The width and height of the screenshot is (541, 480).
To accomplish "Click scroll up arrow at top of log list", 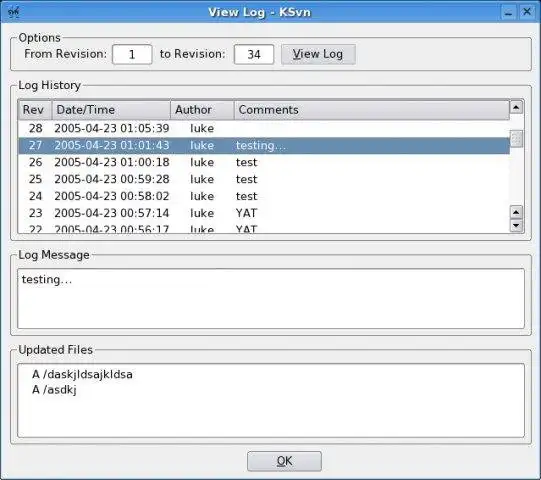I will pos(516,107).
